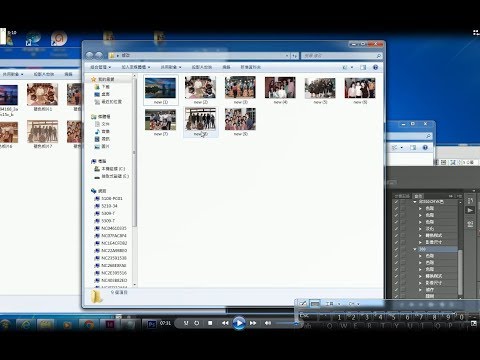Image resolution: width=480 pixels, height=360 pixels.
Task: Go forward in the front Explorer window
Action: click(99, 55)
